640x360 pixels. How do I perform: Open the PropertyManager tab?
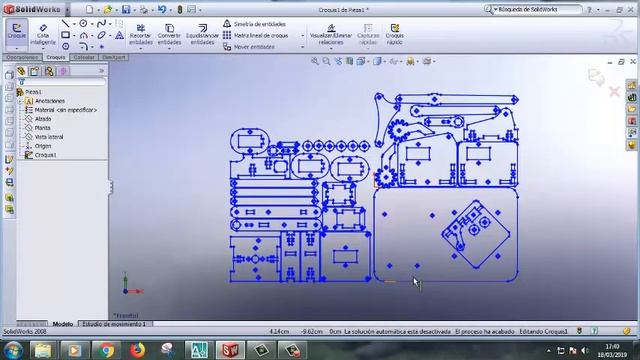pyautogui.click(x=35, y=71)
